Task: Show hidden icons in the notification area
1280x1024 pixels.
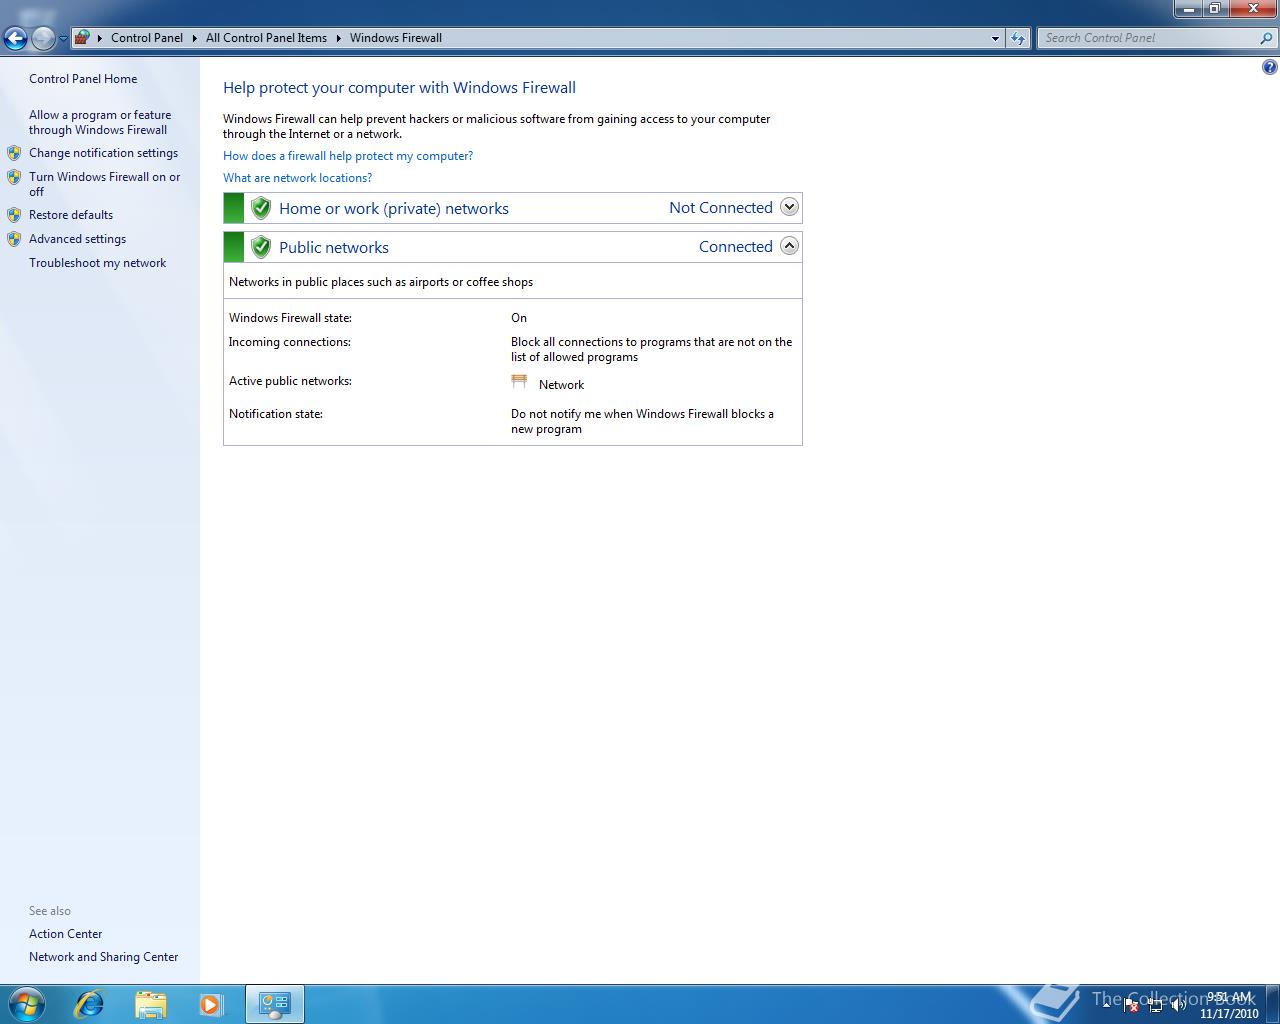Action: click(1105, 1005)
